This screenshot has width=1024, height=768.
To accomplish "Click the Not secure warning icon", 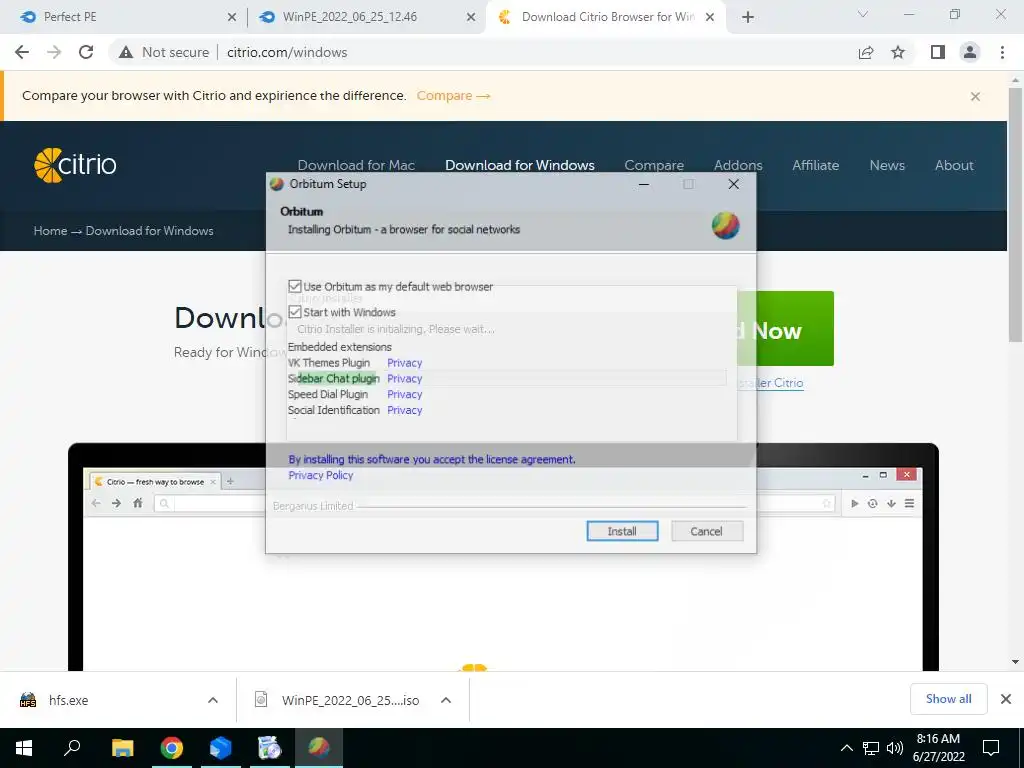I will pyautogui.click(x=126, y=52).
